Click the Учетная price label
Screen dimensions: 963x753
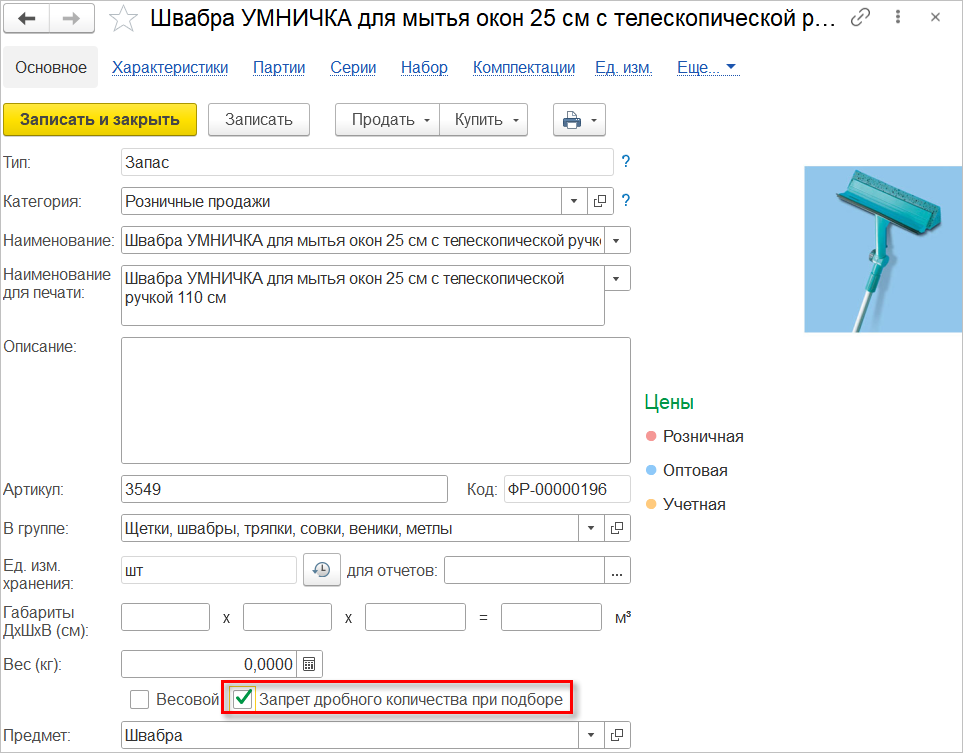(694, 504)
